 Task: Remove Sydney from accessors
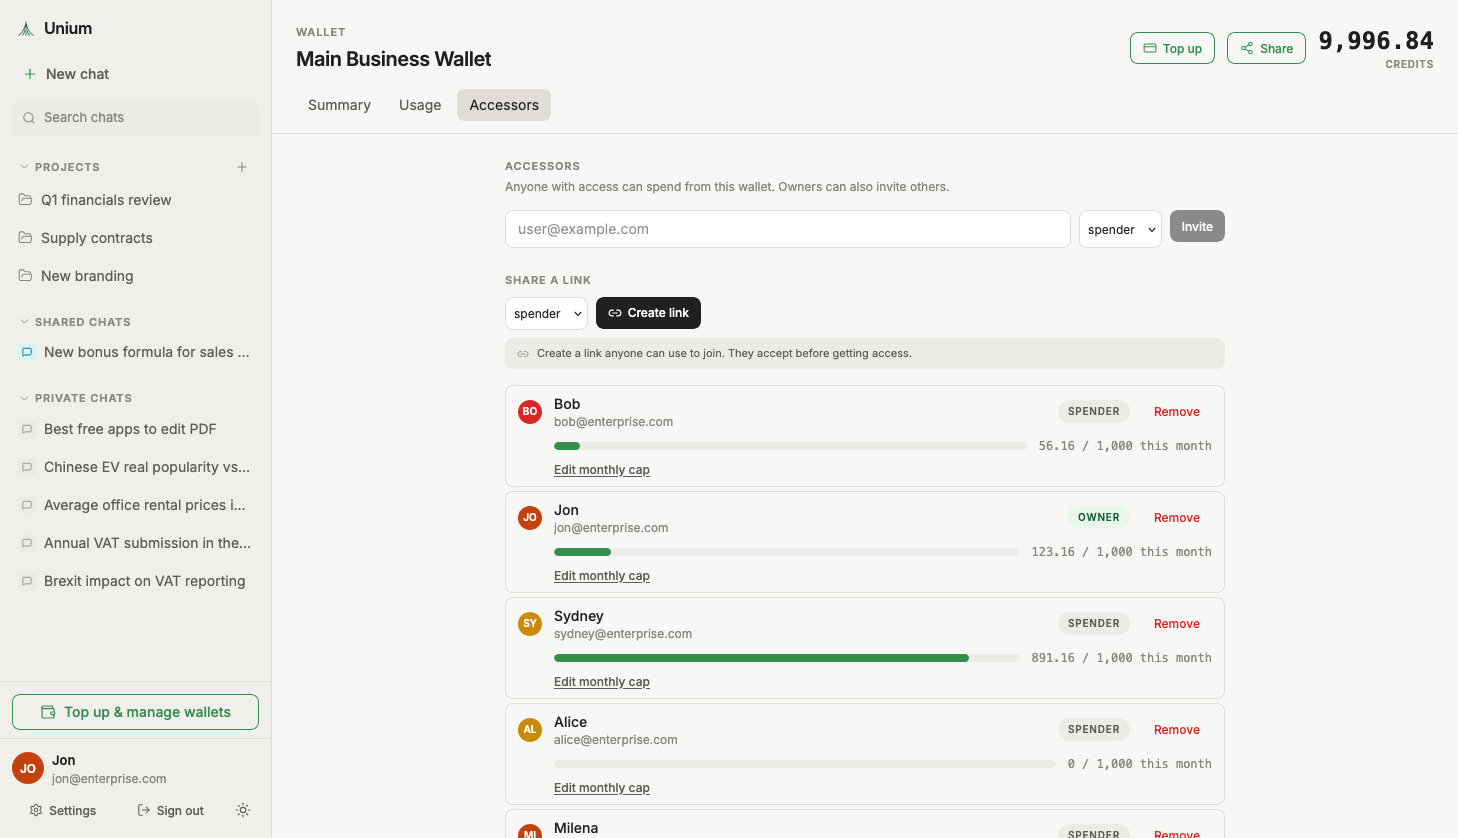pyautogui.click(x=1176, y=624)
